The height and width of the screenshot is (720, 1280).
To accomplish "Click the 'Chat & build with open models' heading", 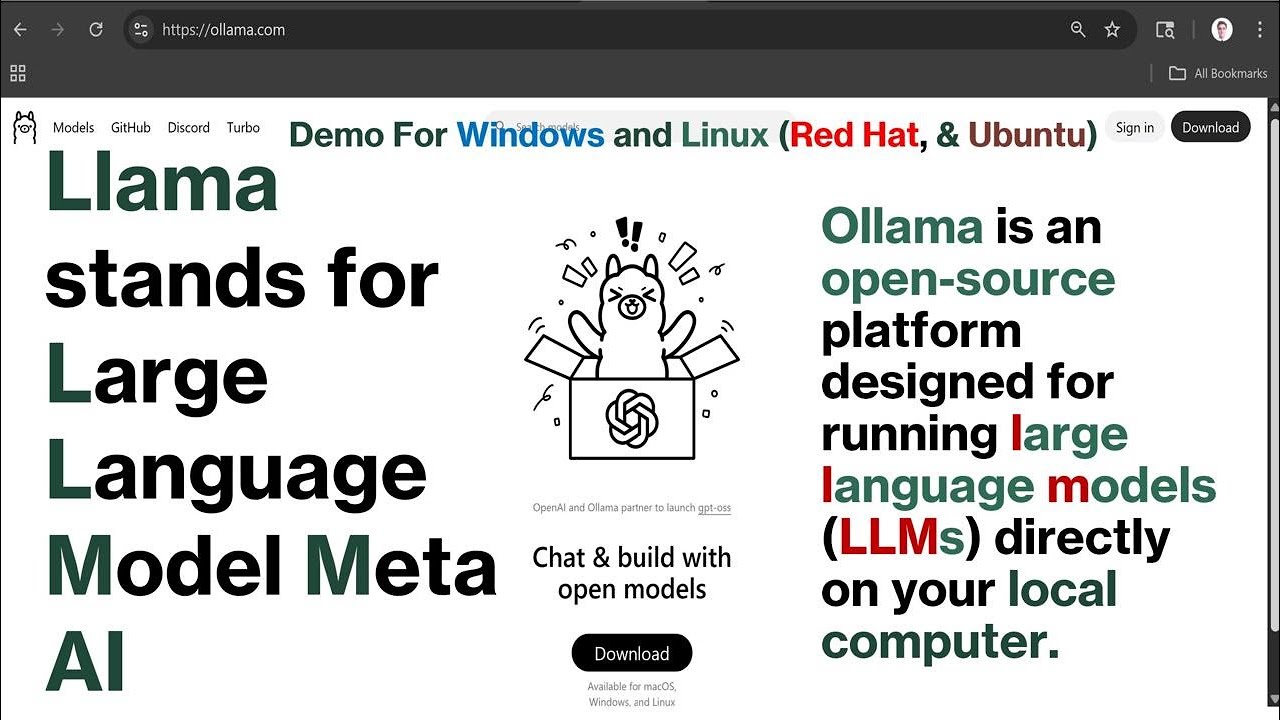I will point(632,573).
